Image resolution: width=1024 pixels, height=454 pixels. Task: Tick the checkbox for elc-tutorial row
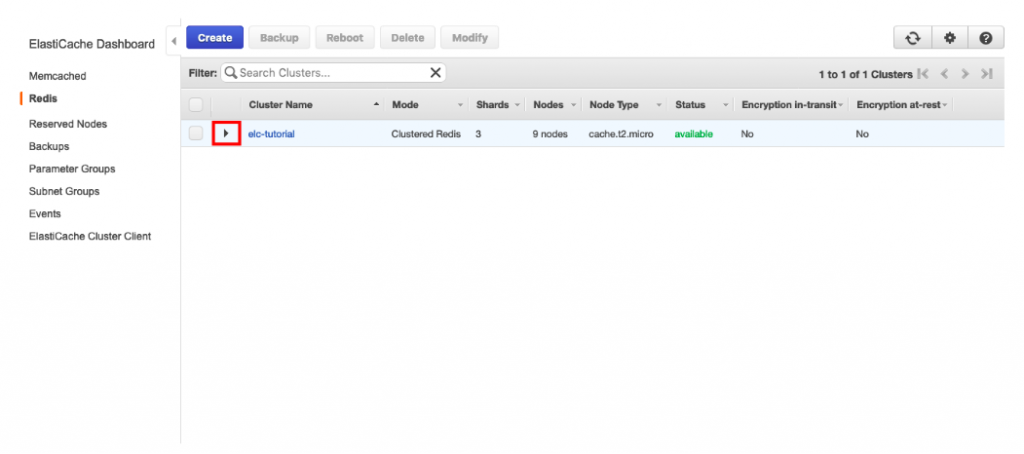pyautogui.click(x=196, y=133)
